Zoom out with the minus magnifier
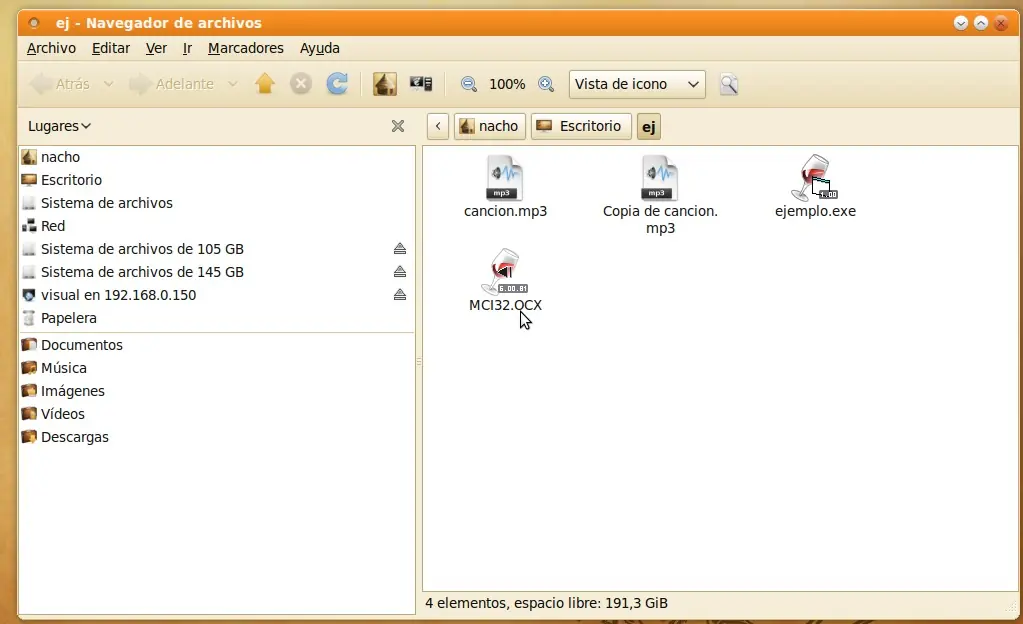 [x=468, y=84]
